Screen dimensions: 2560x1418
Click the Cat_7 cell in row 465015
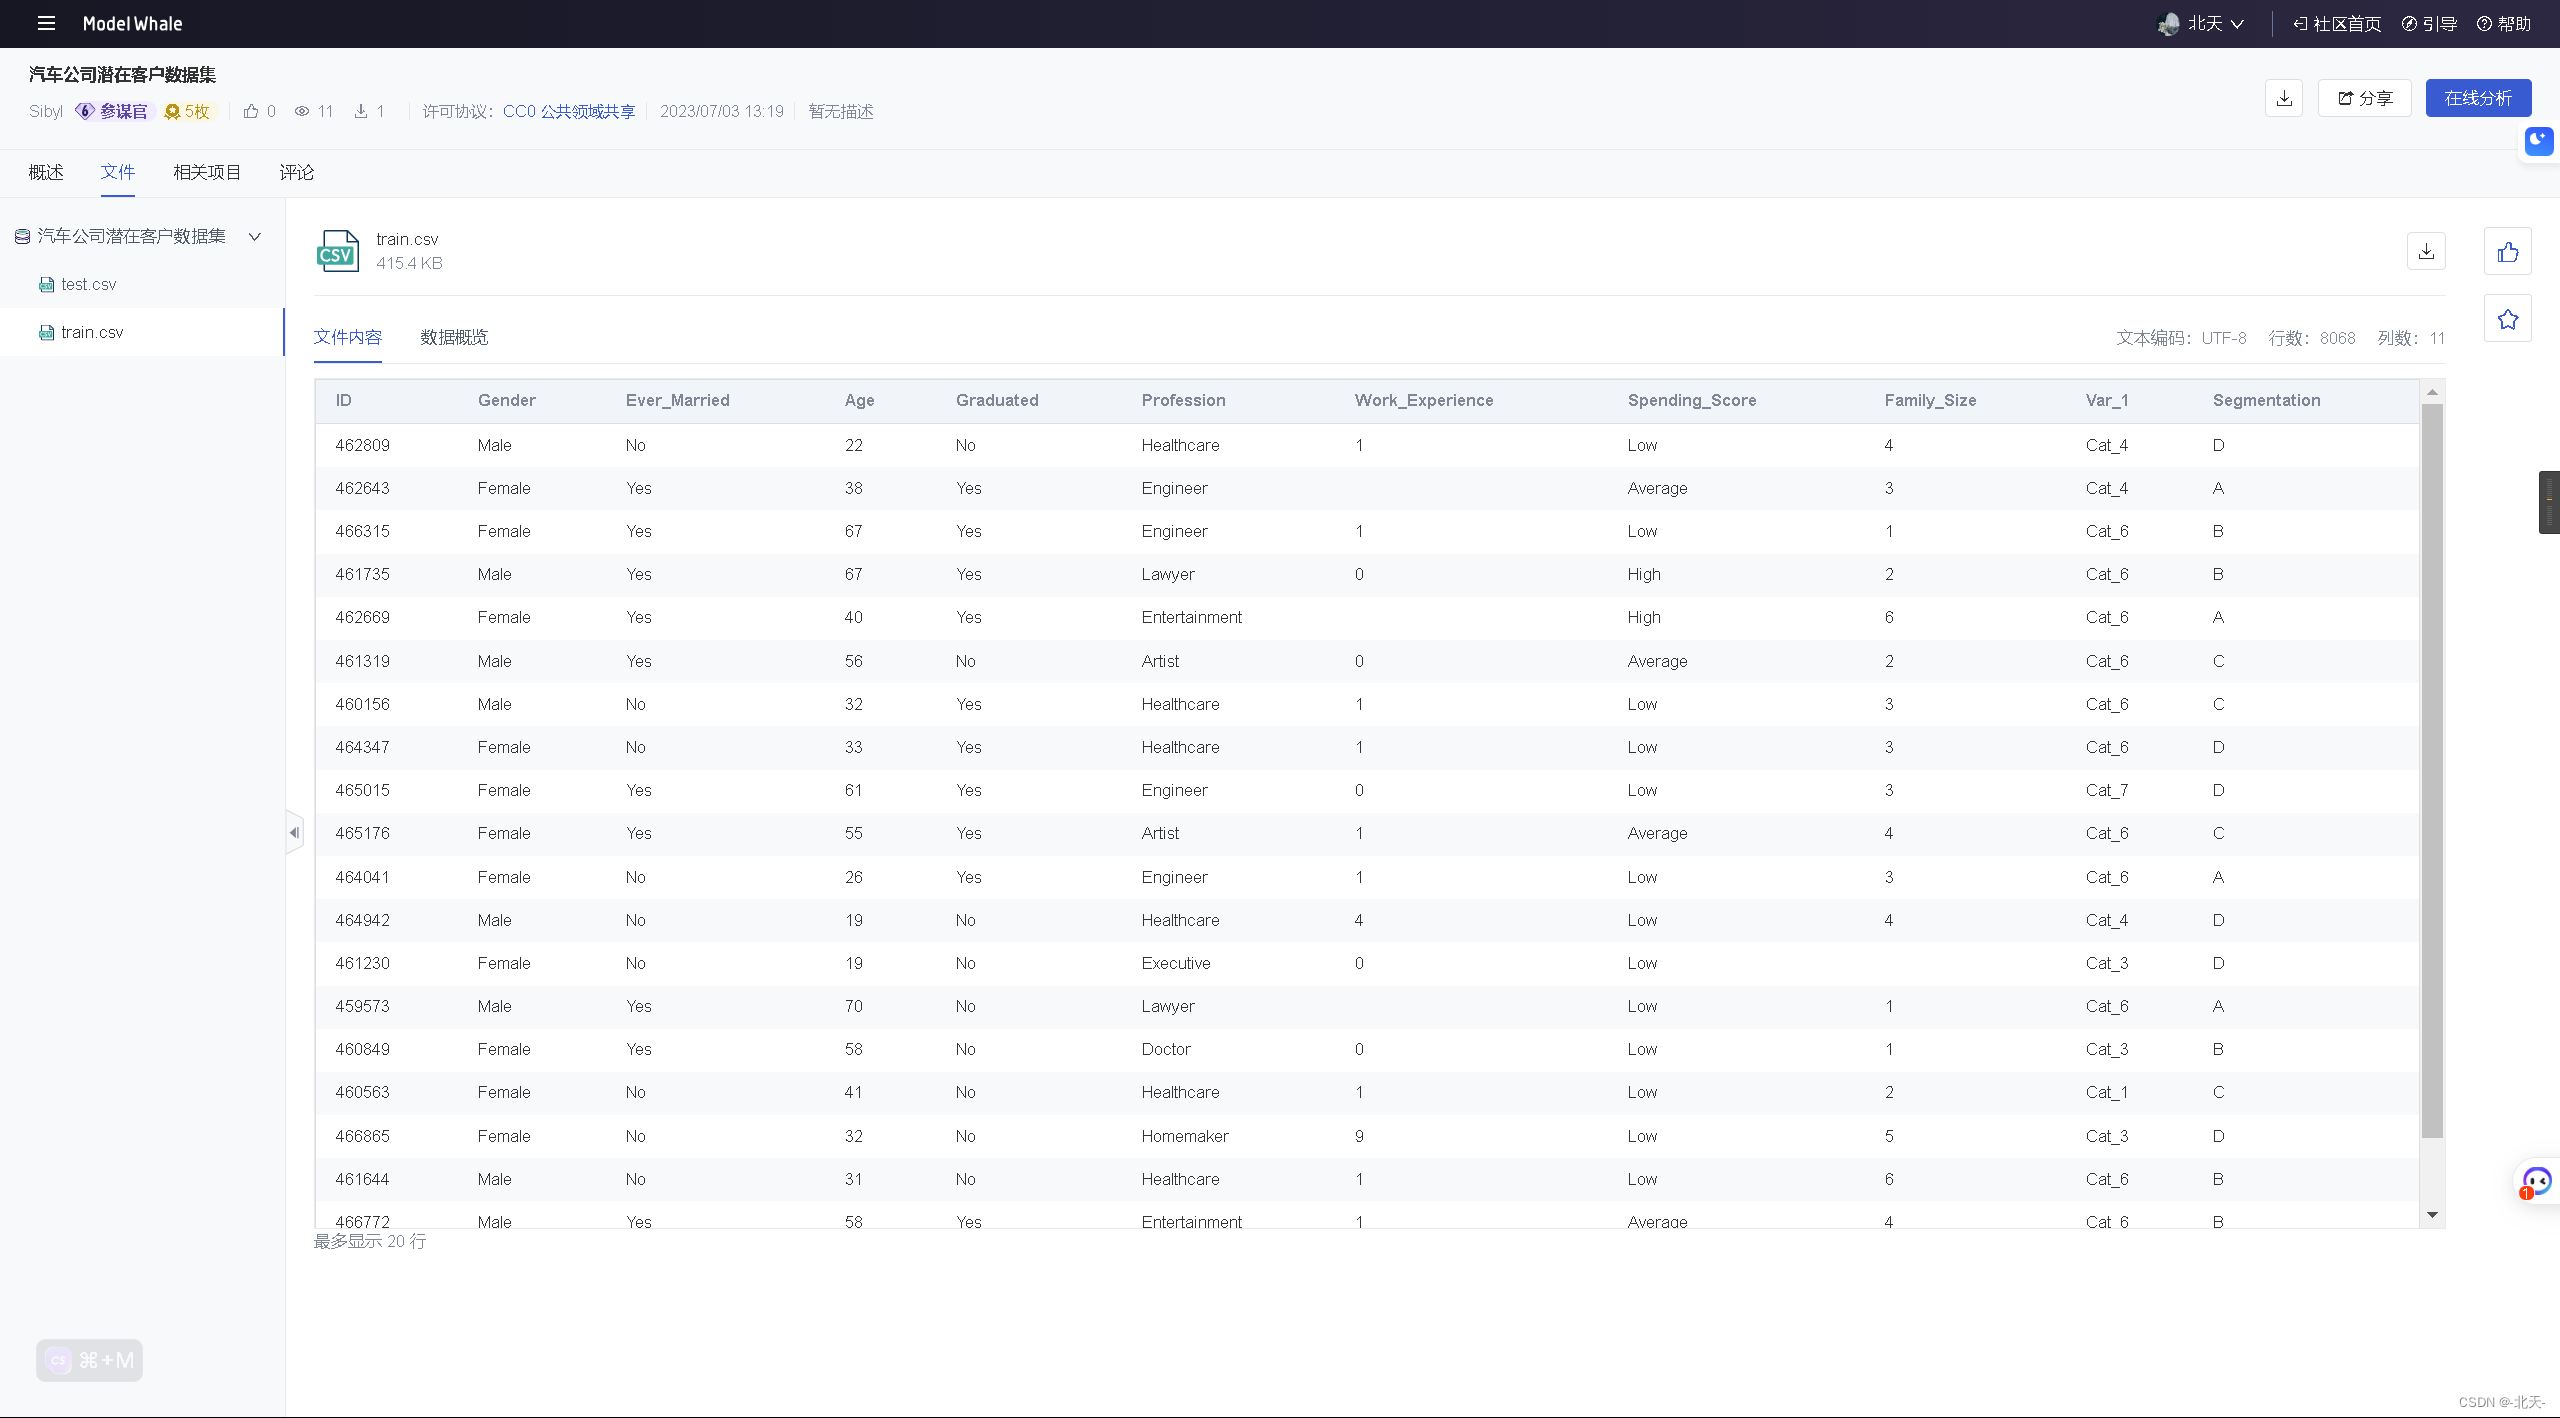tap(2106, 790)
